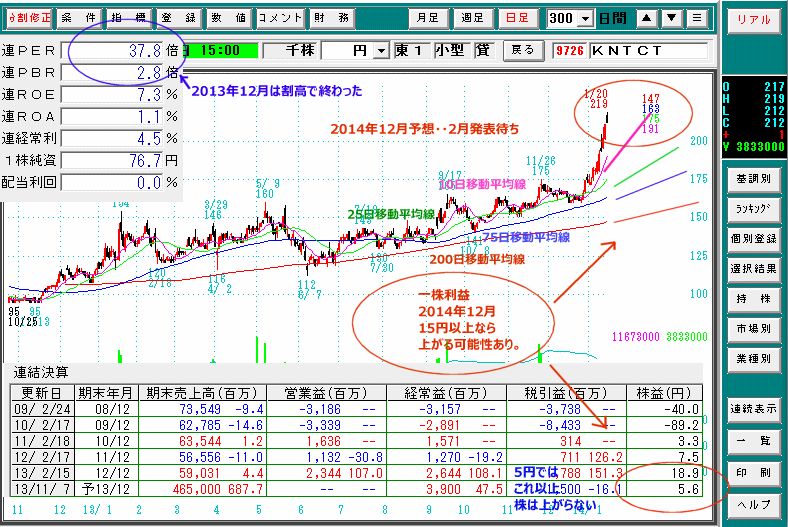Click the 戻る back button
Viewport: 788px width, 527px height.
[523, 50]
